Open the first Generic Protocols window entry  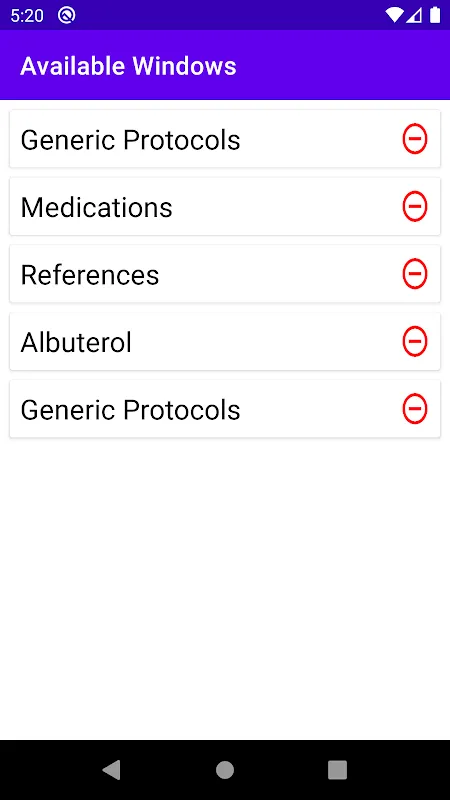click(x=224, y=139)
